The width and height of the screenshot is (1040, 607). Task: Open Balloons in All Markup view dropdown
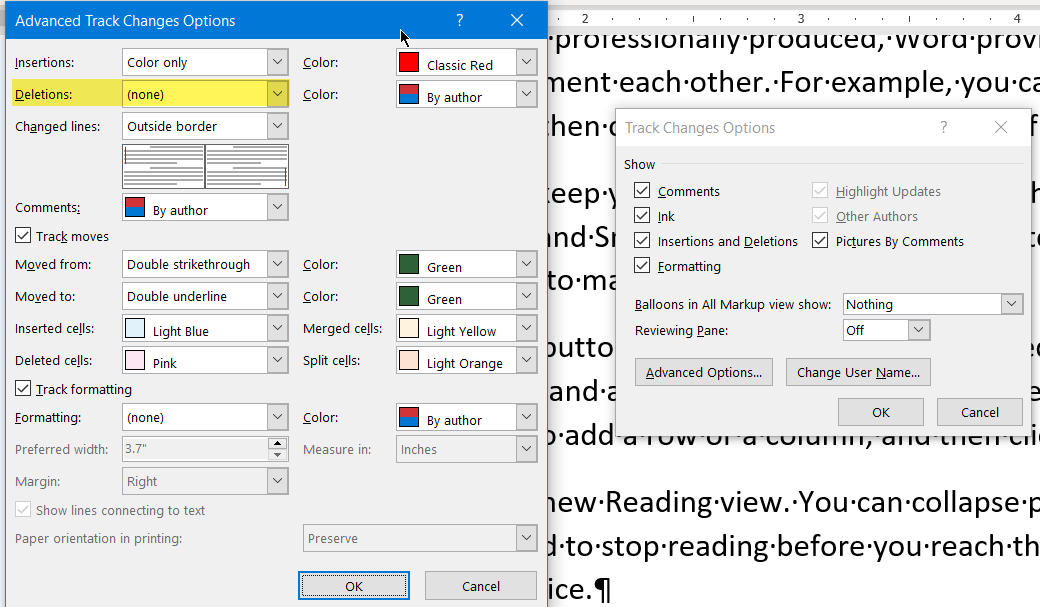pos(933,304)
